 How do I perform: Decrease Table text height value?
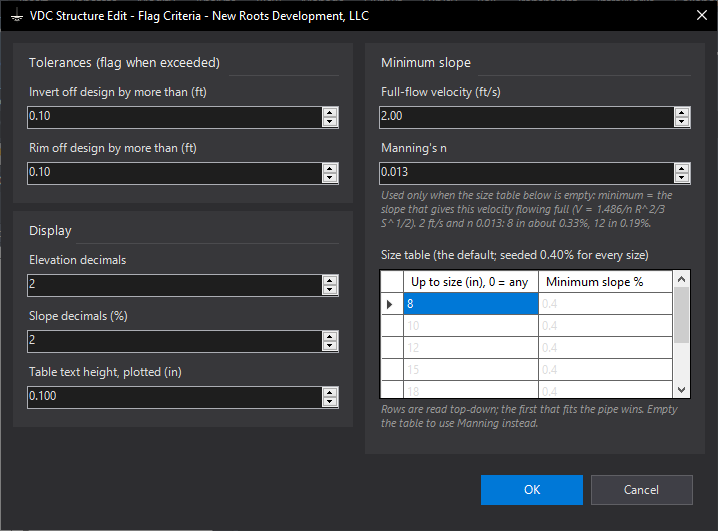tap(330, 402)
